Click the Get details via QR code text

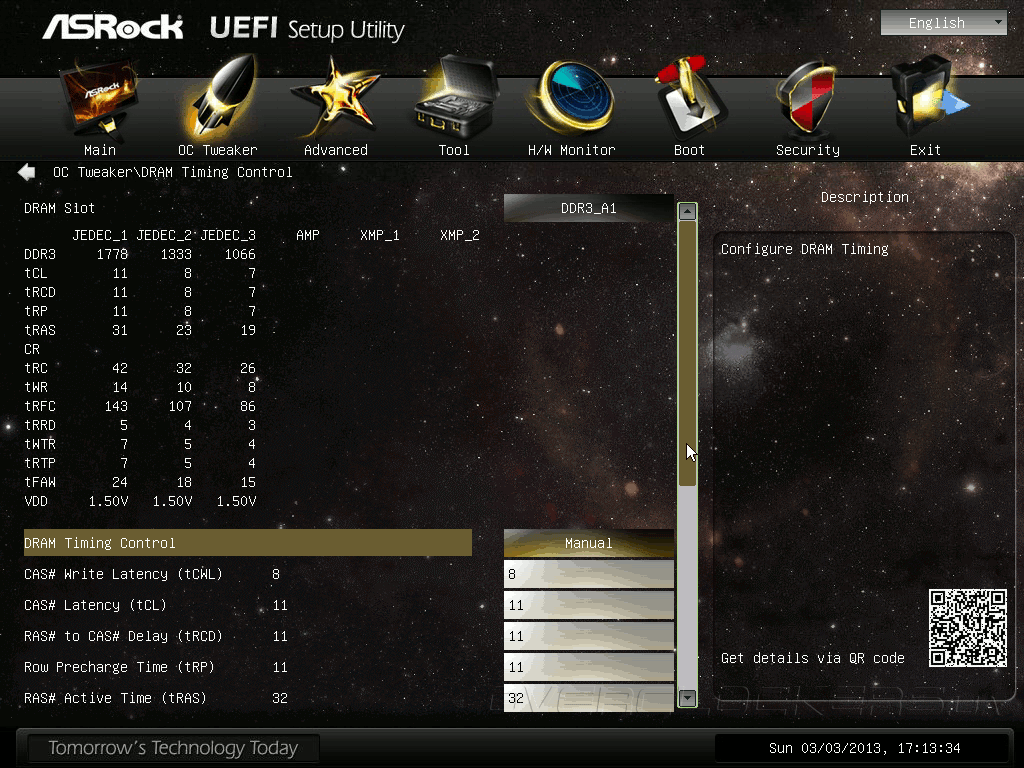click(812, 658)
